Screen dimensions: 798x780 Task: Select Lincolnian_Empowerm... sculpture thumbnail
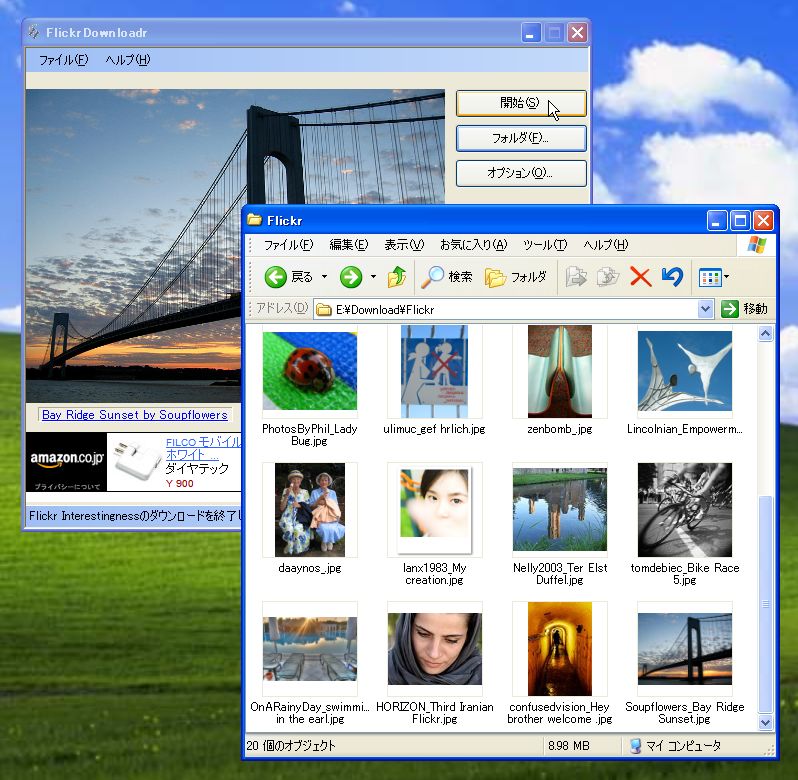685,371
